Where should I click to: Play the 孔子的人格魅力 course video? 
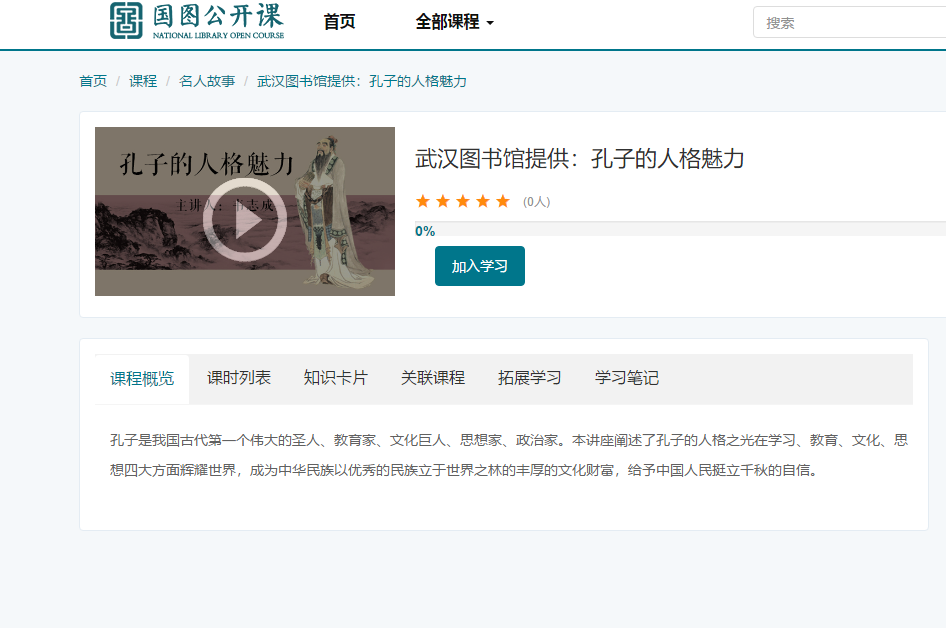click(244, 221)
